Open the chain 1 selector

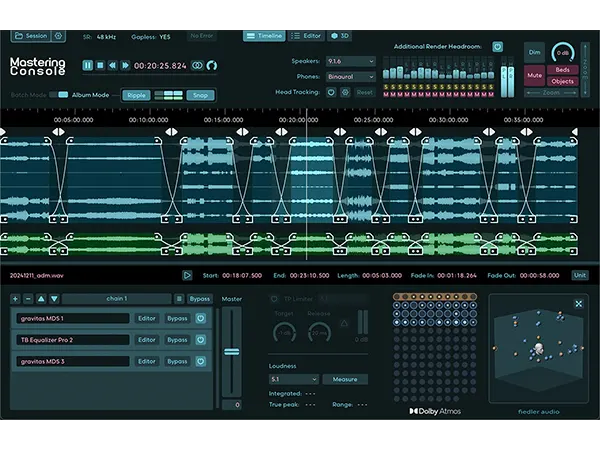click(x=117, y=299)
